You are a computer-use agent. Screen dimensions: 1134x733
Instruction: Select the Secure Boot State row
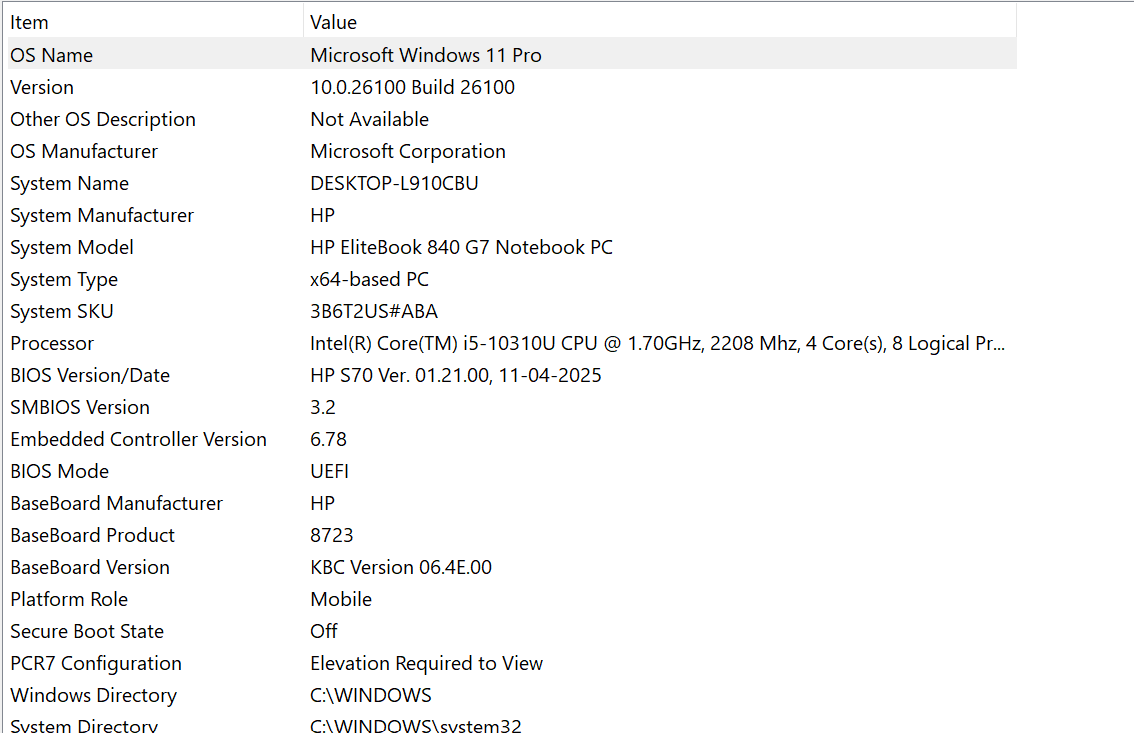512,631
